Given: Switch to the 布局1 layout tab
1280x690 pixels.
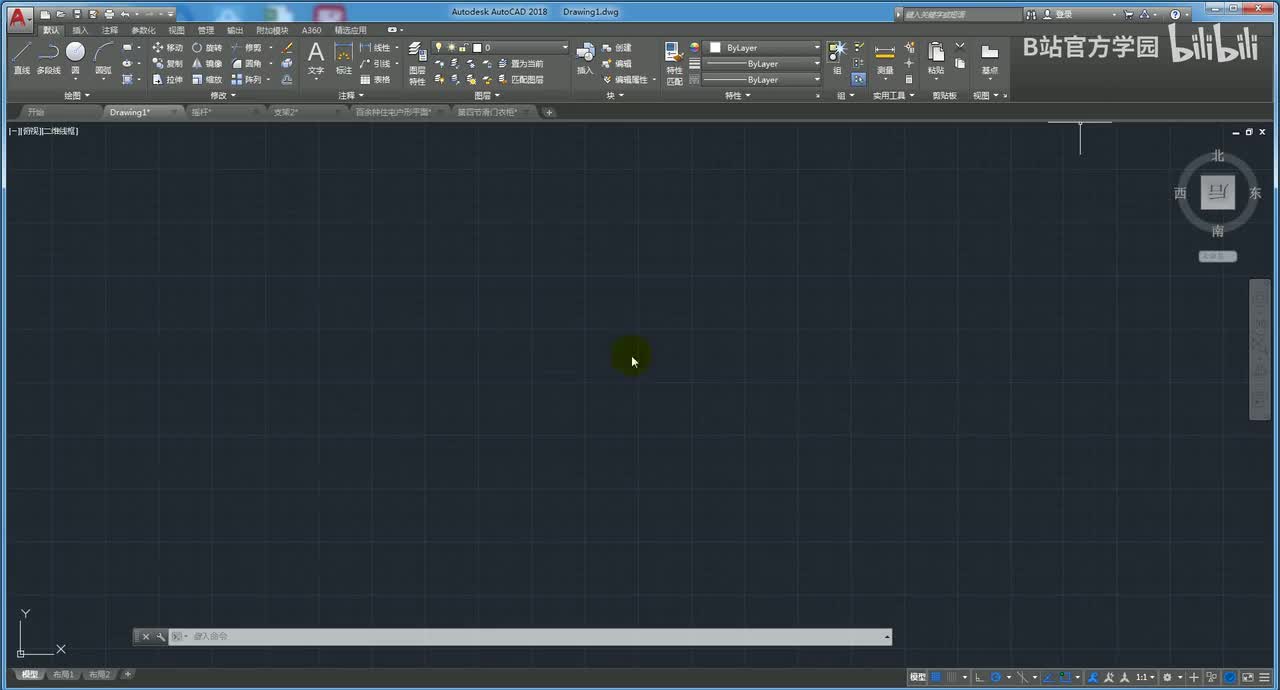Looking at the screenshot, I should (63, 675).
